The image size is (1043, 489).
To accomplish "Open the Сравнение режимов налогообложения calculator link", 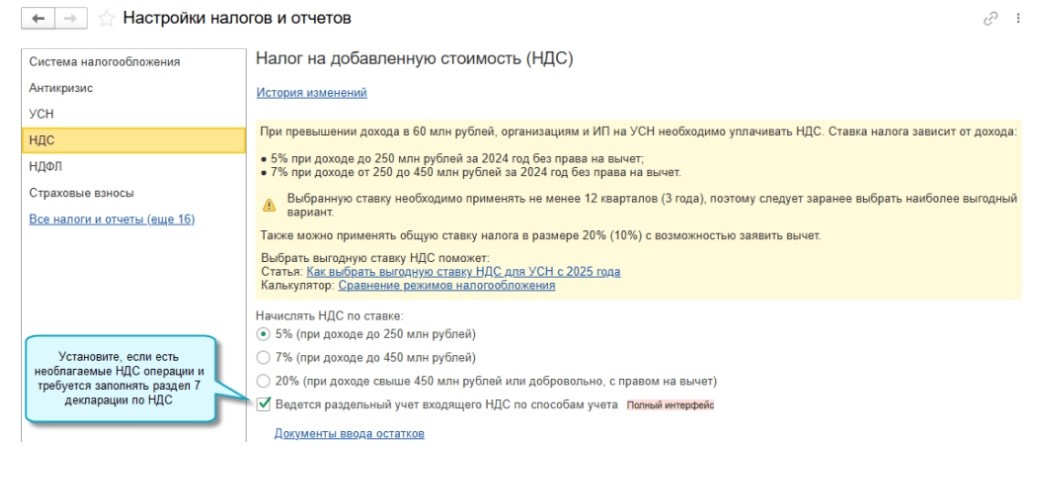I will tap(446, 285).
